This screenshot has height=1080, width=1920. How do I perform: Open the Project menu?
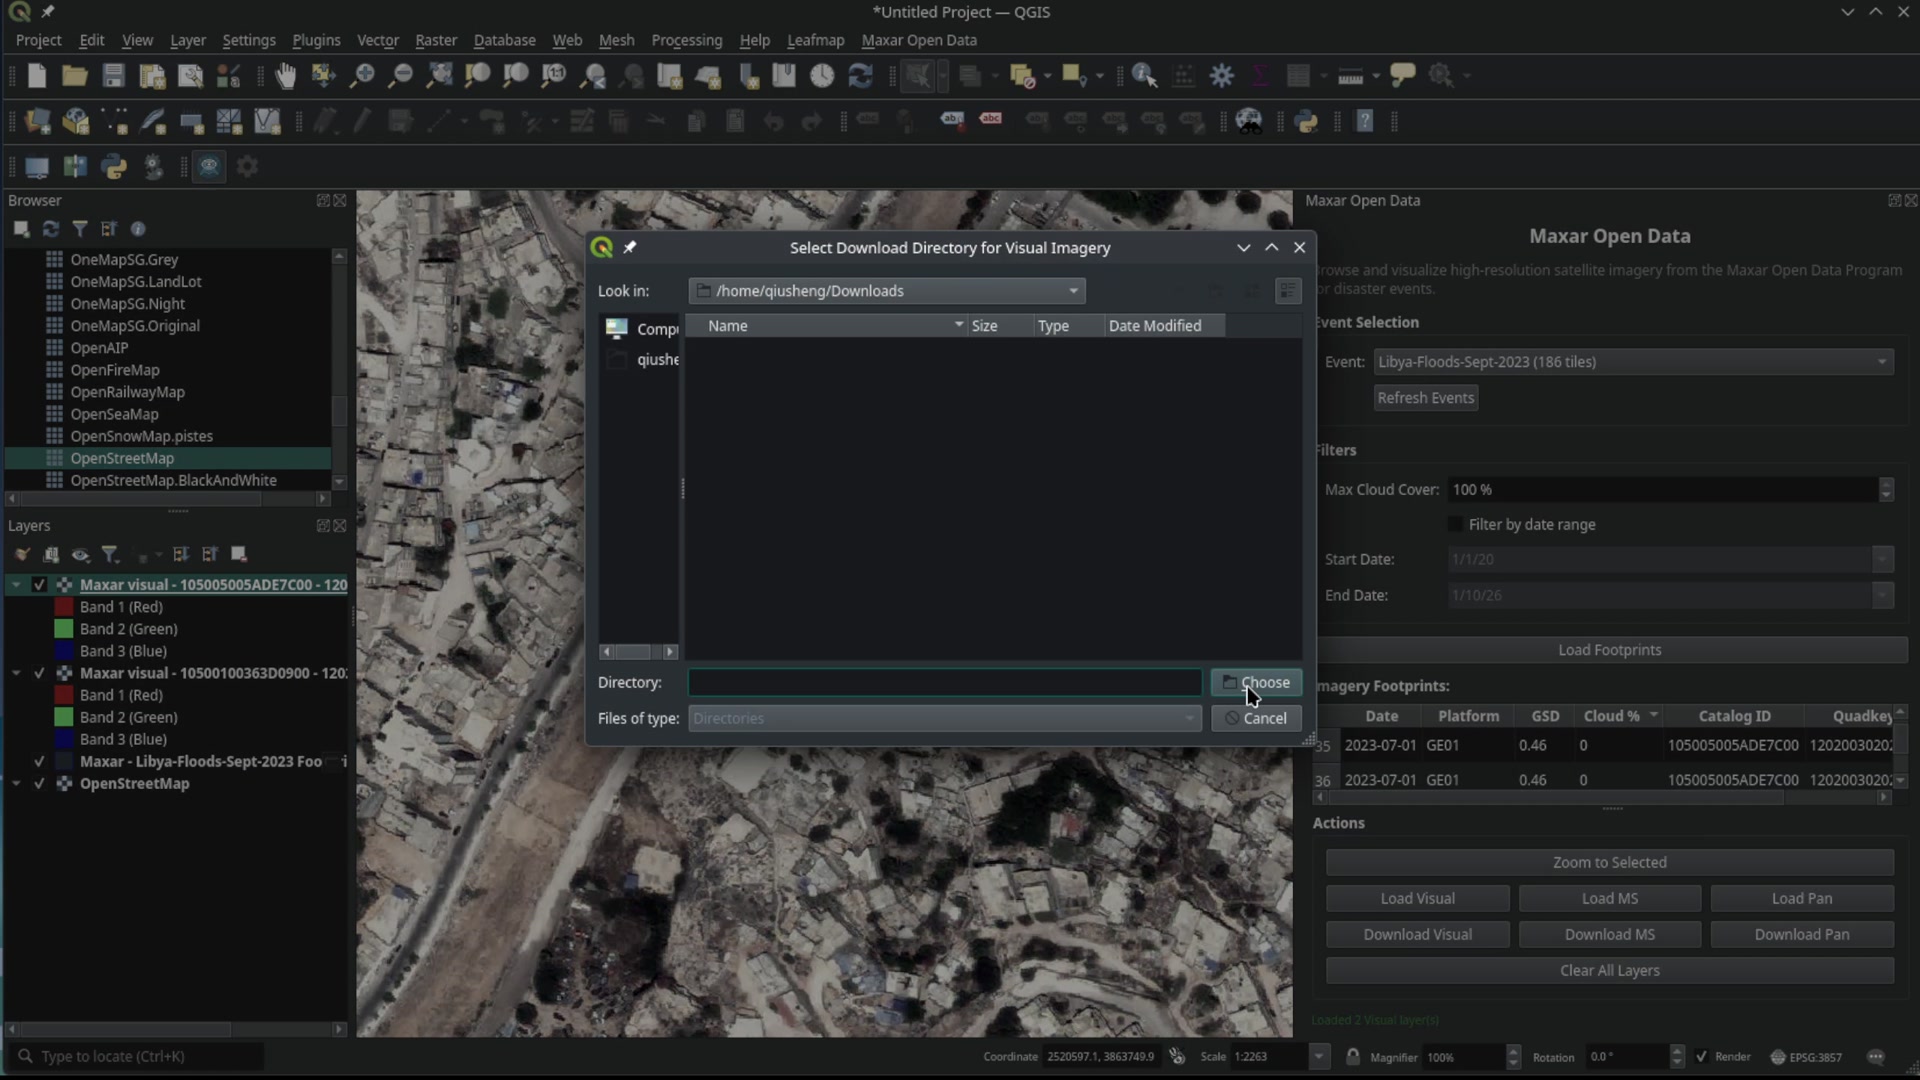(x=38, y=40)
